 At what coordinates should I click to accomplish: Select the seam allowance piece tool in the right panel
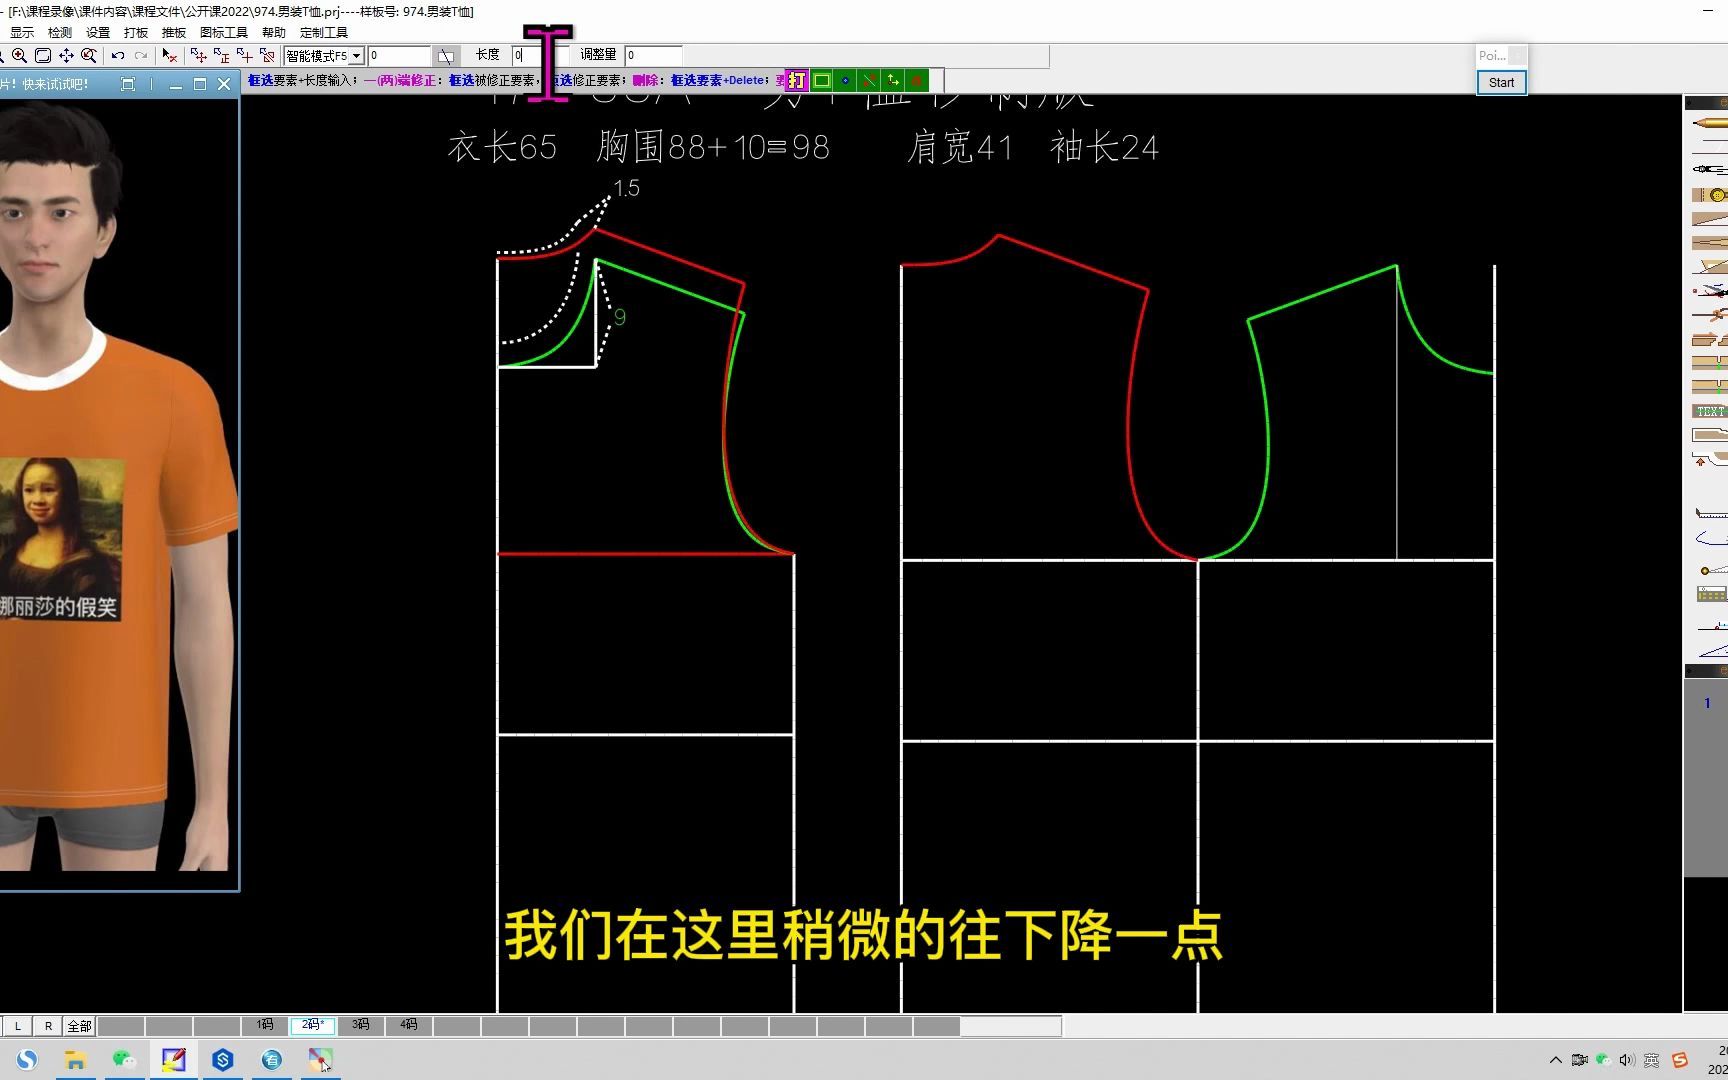1709,435
